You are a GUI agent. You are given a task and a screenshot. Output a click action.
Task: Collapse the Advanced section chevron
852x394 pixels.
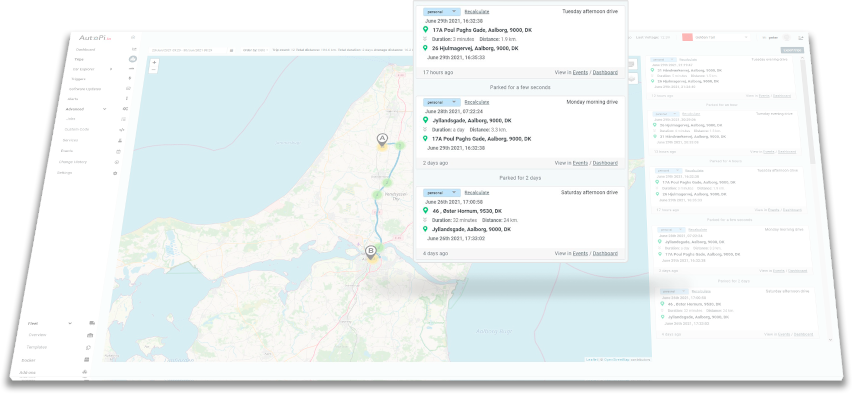(x=104, y=109)
